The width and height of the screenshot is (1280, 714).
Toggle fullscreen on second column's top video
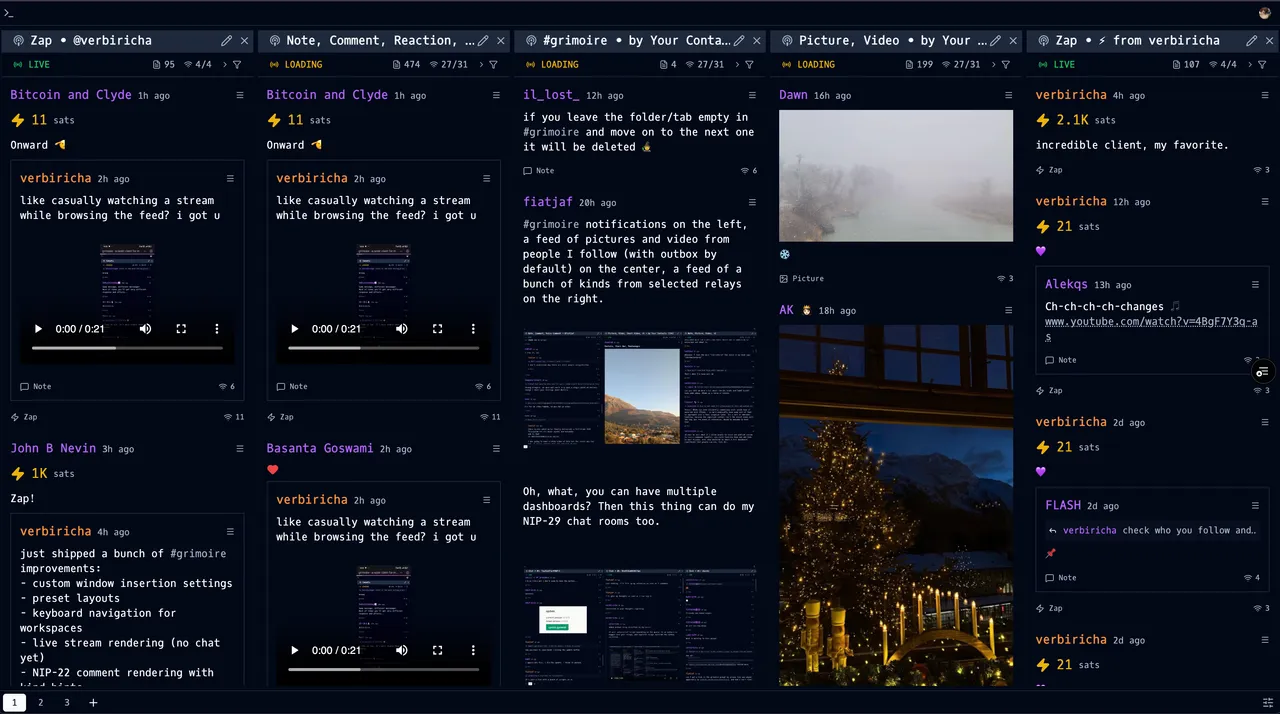[x=437, y=329]
